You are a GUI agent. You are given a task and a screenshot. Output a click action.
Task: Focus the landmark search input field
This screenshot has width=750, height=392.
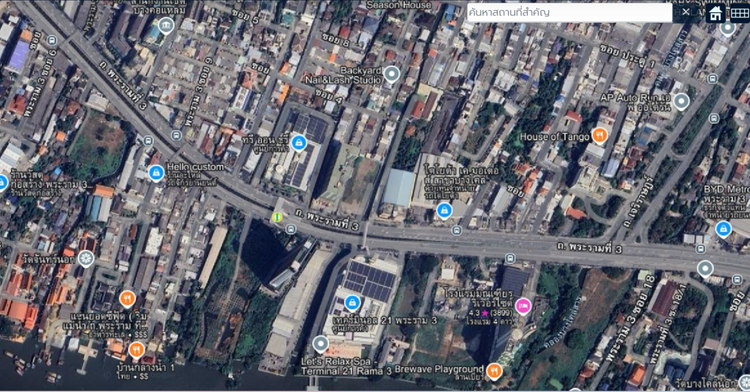pos(569,12)
